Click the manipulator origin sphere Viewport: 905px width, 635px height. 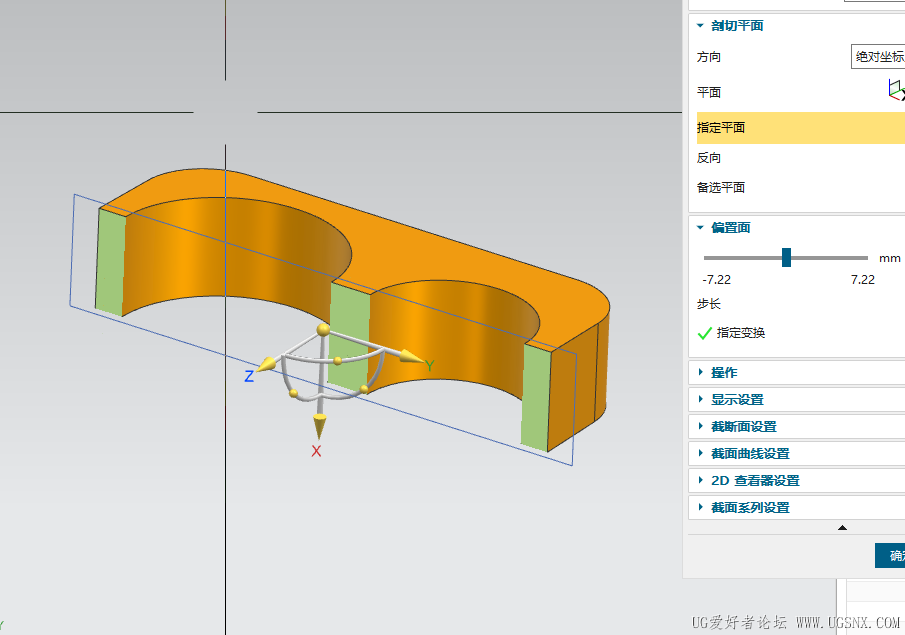(x=323, y=330)
